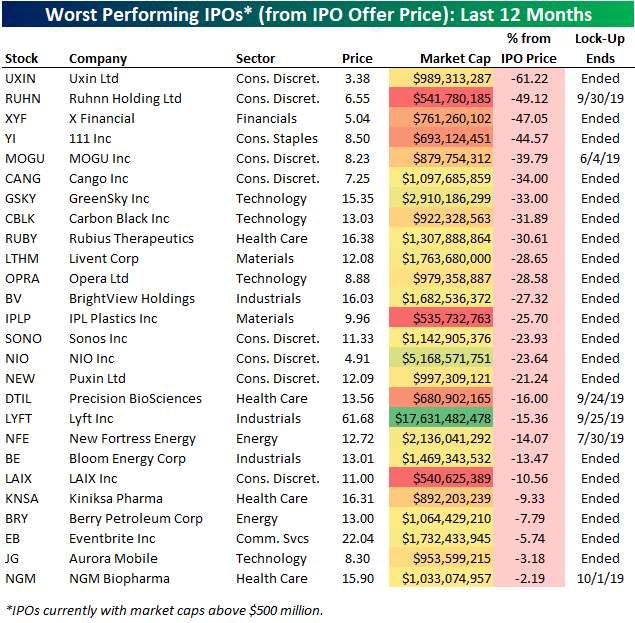635x623 pixels.
Task: Select the UXIN ticker cell
Action: [20, 79]
